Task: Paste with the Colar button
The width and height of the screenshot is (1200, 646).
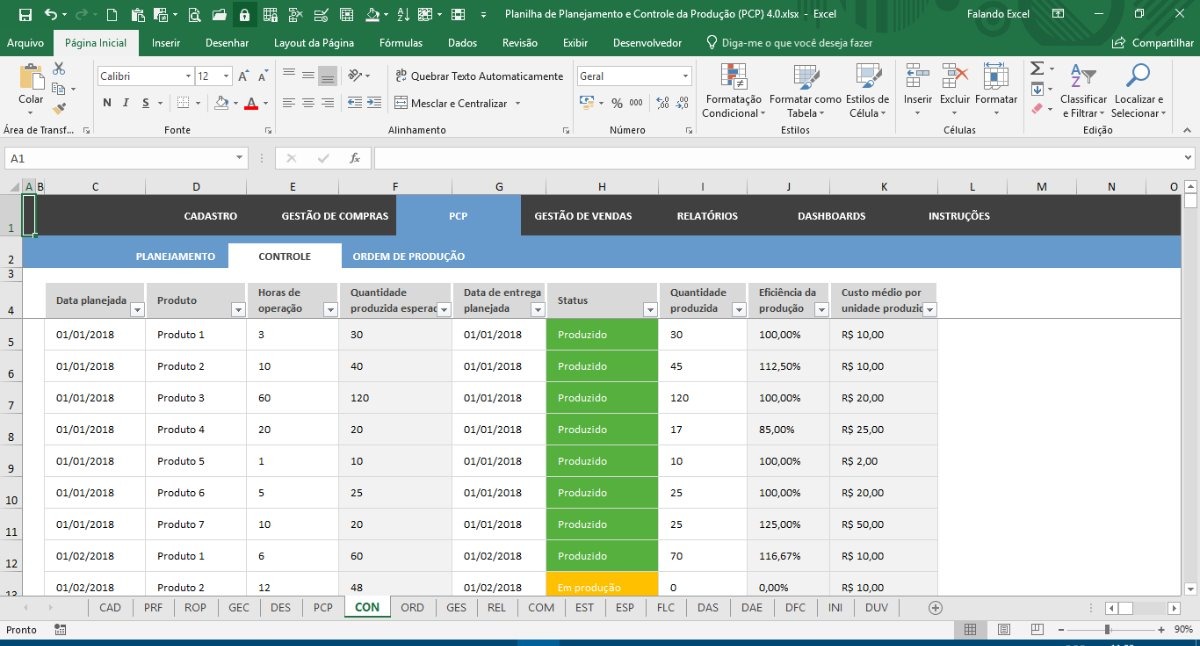Action: coord(31,84)
